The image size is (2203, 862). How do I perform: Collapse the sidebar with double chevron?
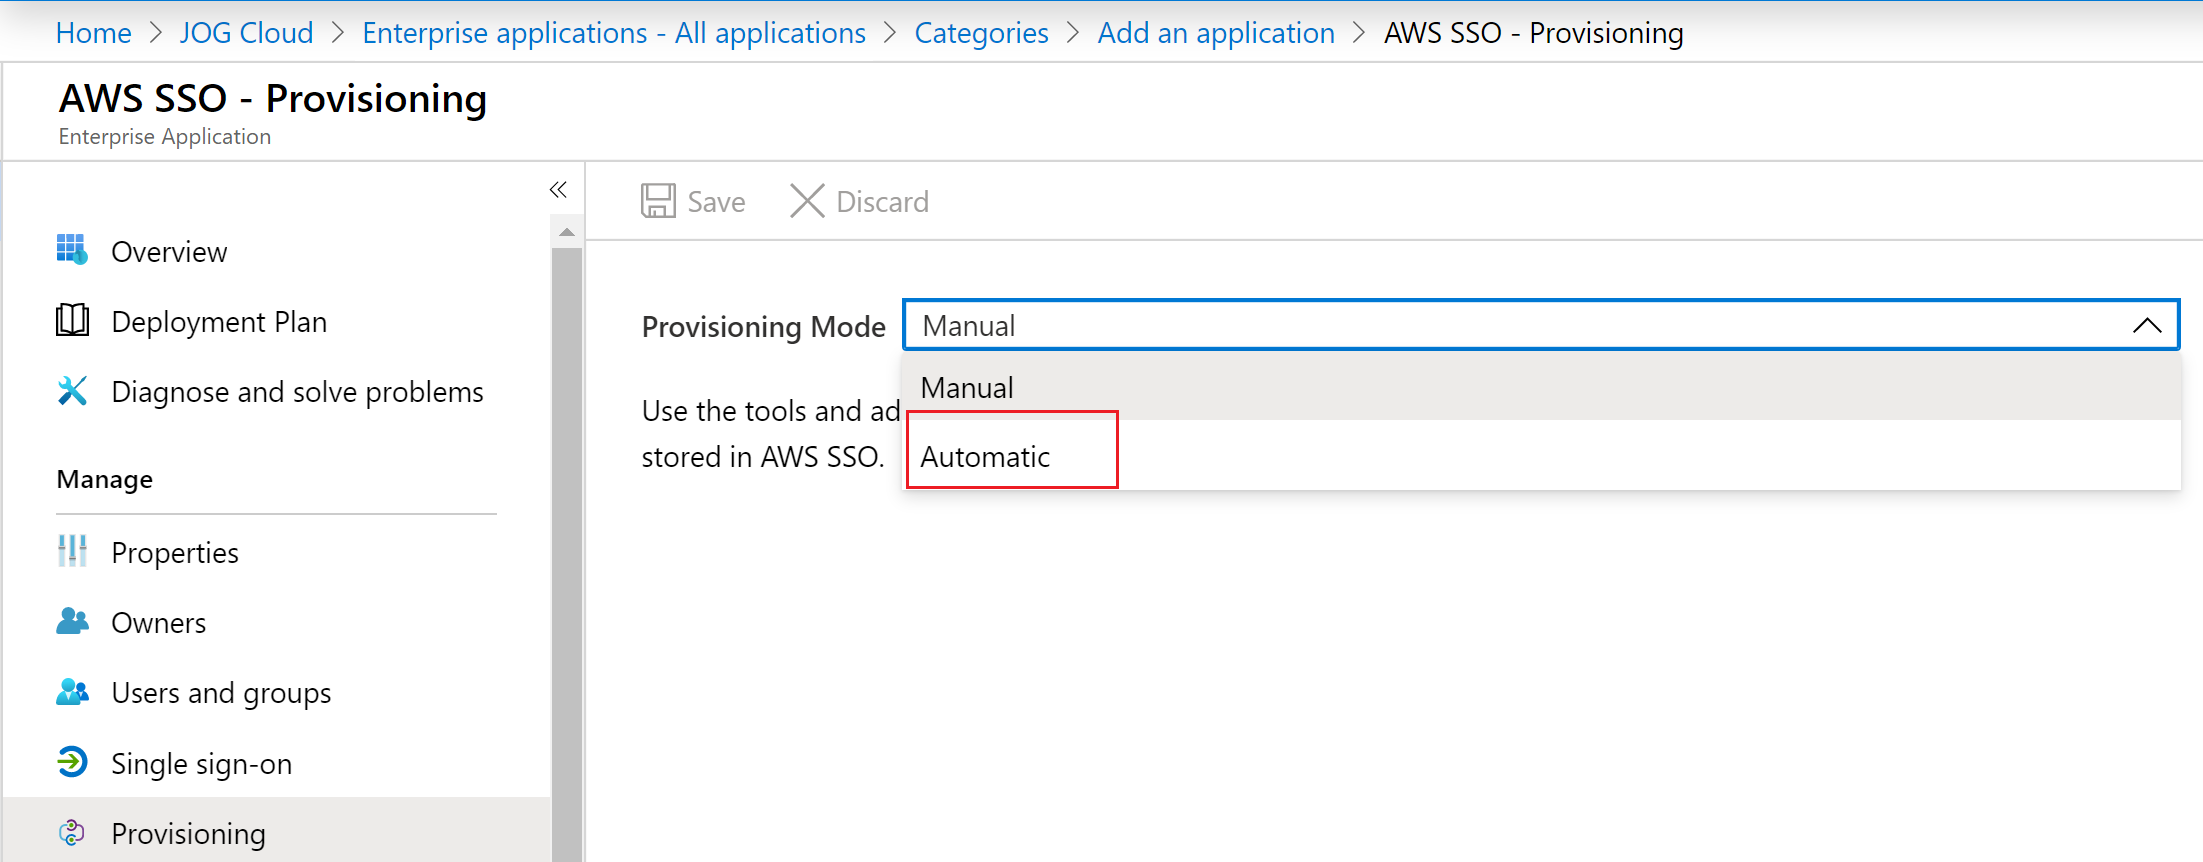click(558, 190)
